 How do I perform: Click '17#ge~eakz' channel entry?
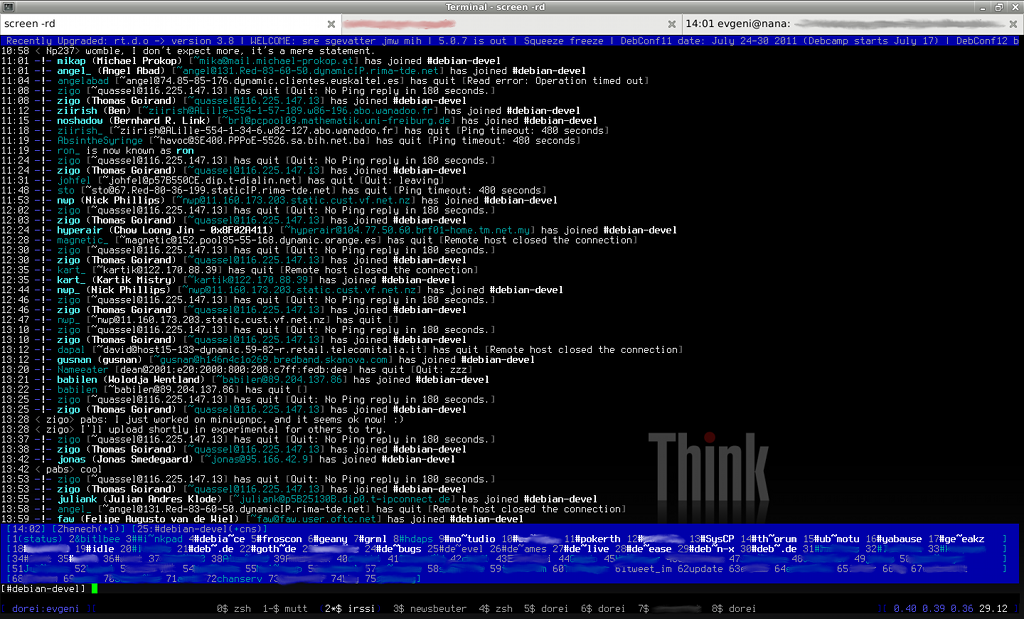[956, 539]
